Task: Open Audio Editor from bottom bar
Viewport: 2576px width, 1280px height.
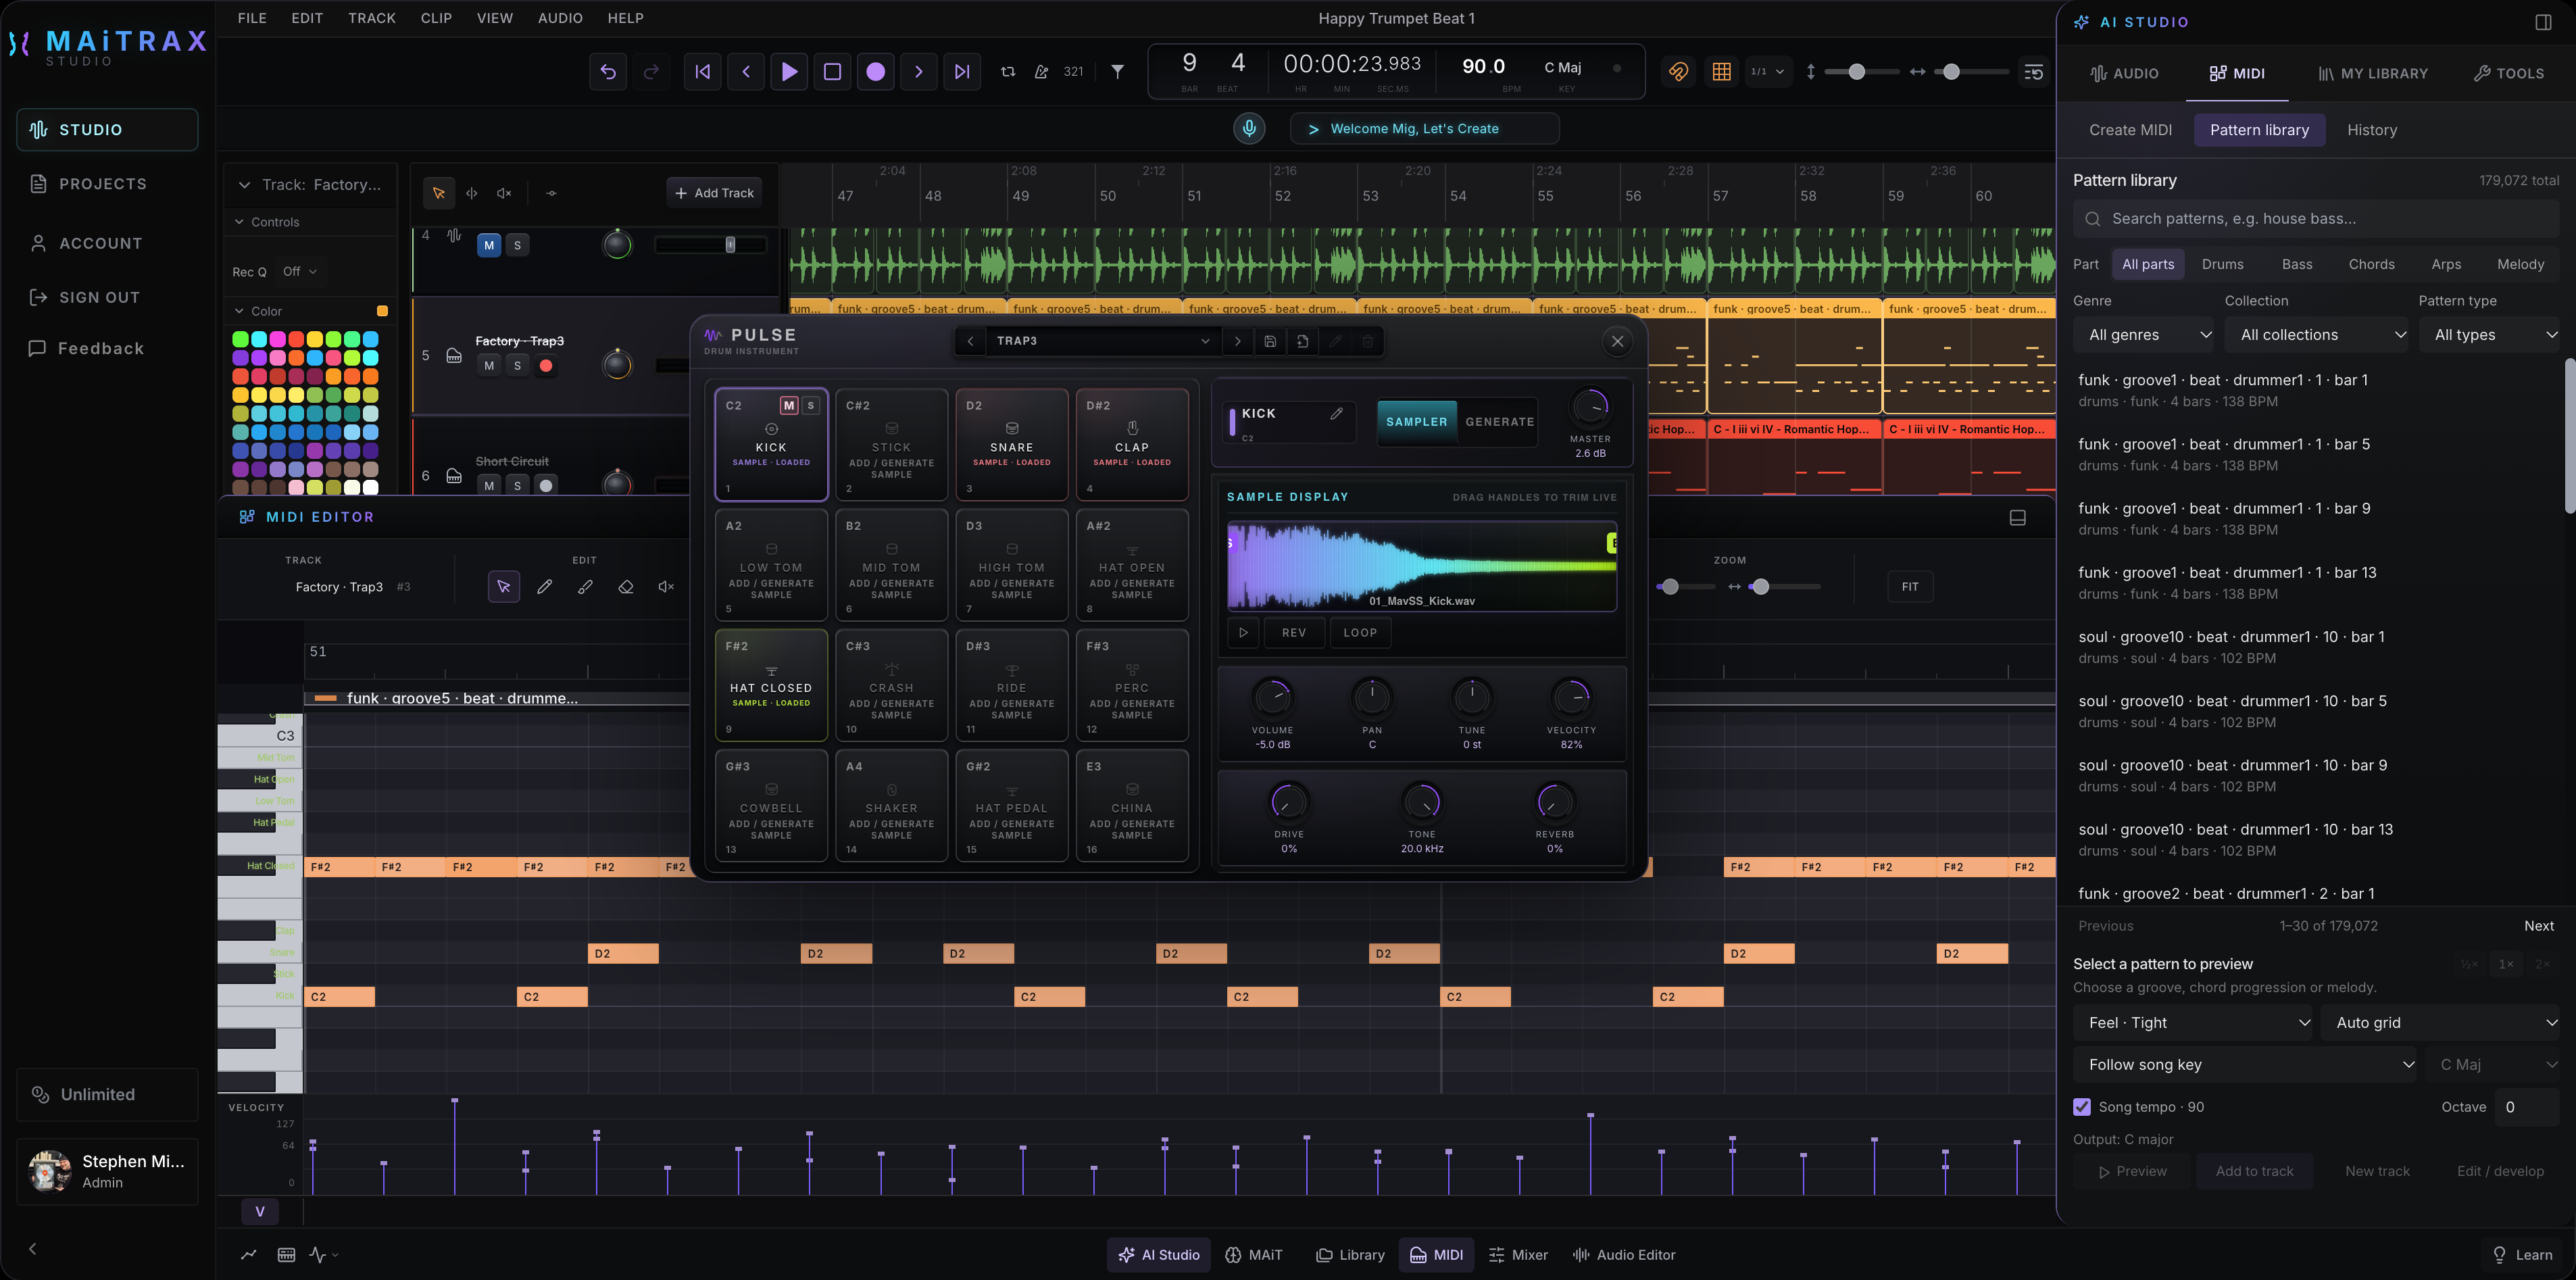Action: (1624, 1255)
